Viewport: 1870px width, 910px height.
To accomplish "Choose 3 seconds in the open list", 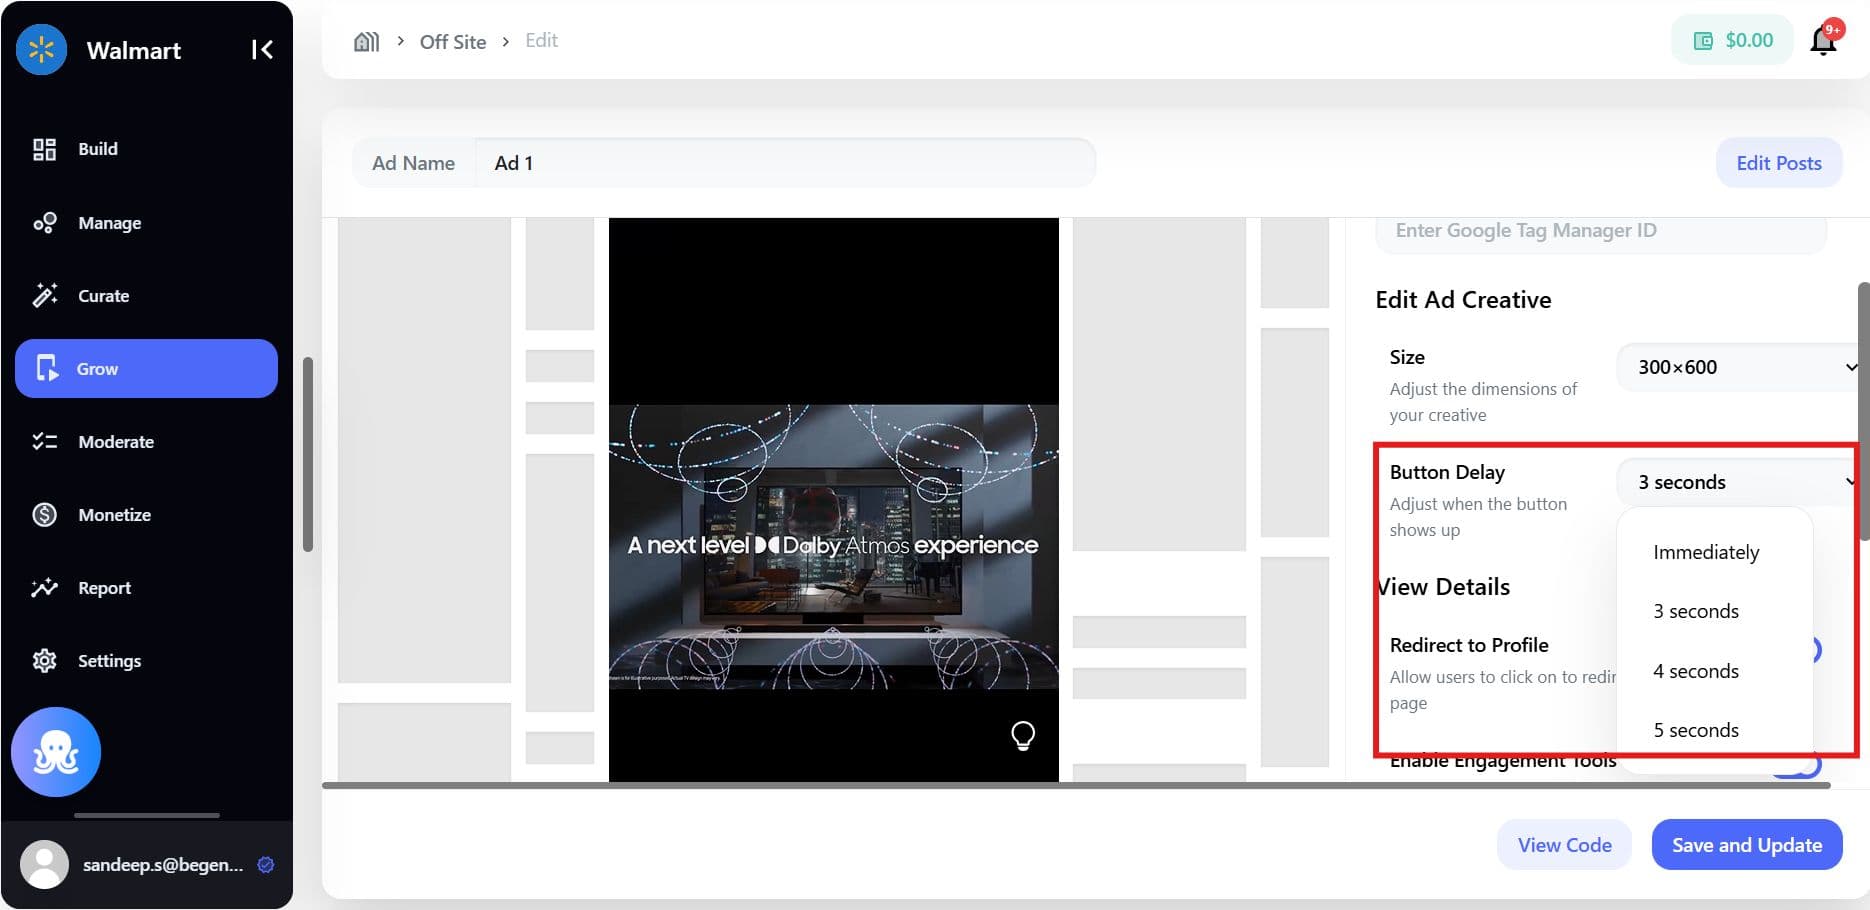I will (x=1696, y=611).
